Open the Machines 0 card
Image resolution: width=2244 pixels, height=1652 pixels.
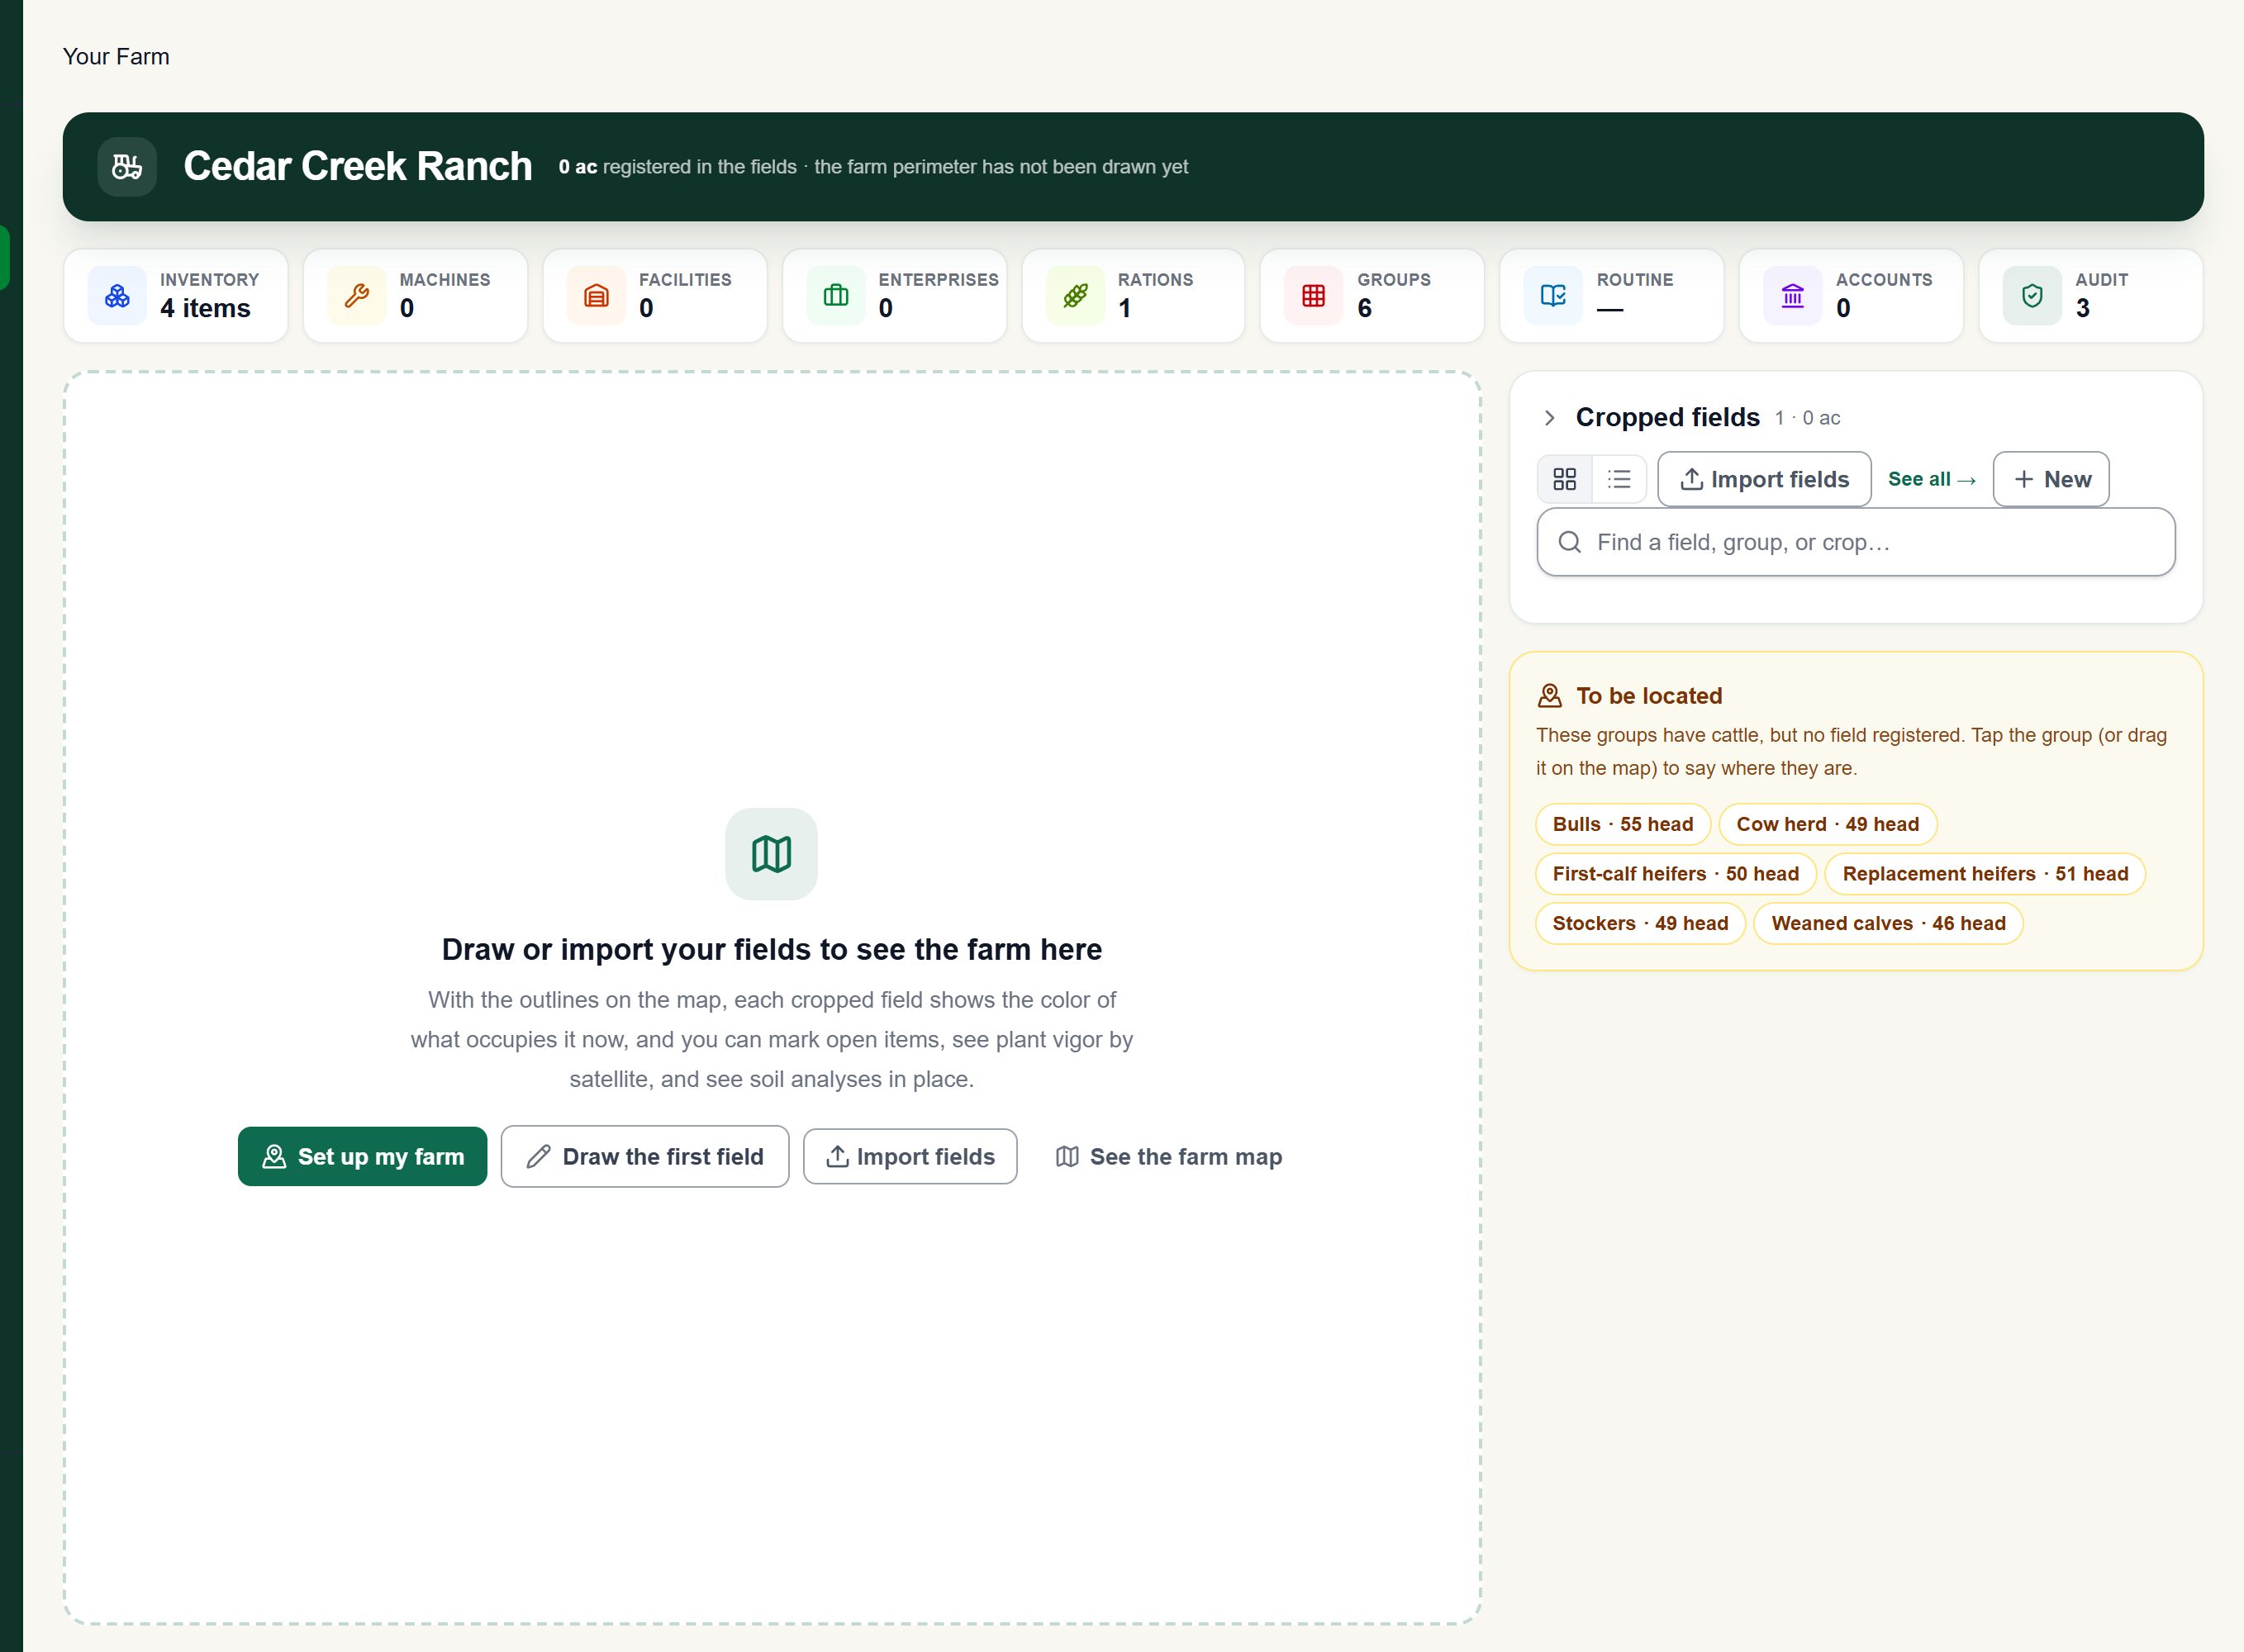coord(415,296)
